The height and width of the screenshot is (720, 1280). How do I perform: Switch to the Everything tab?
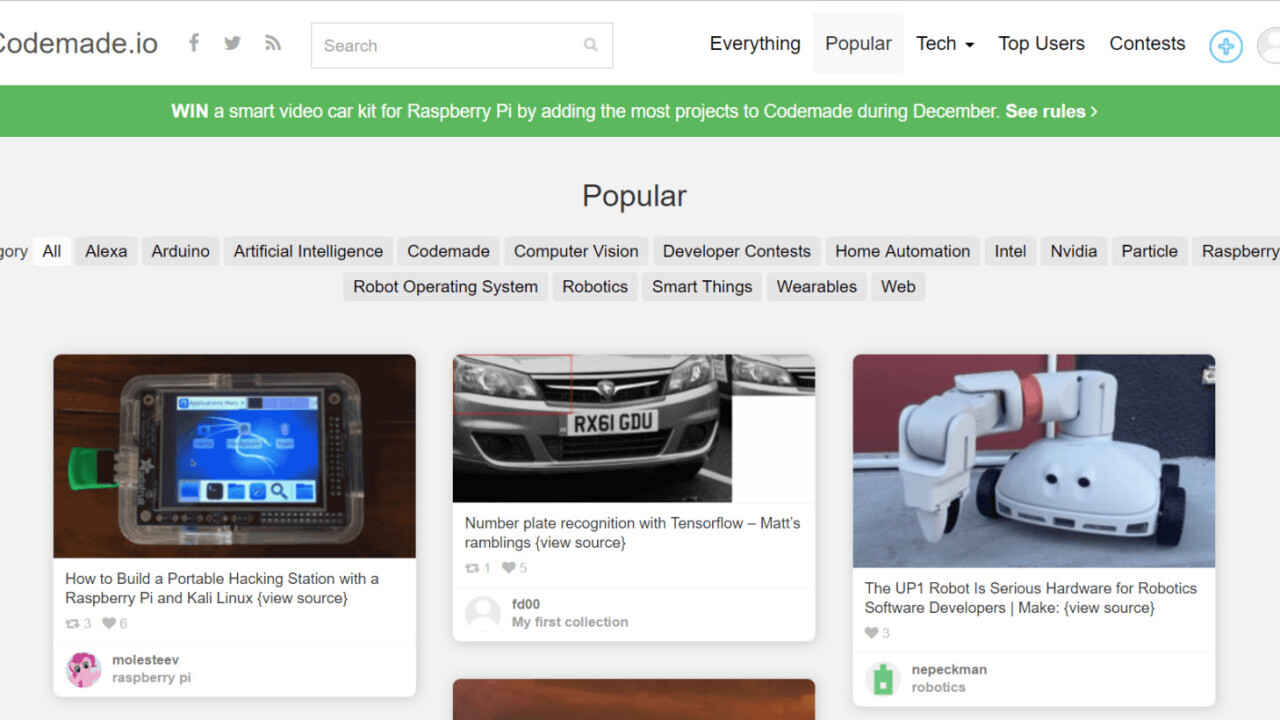pos(755,43)
